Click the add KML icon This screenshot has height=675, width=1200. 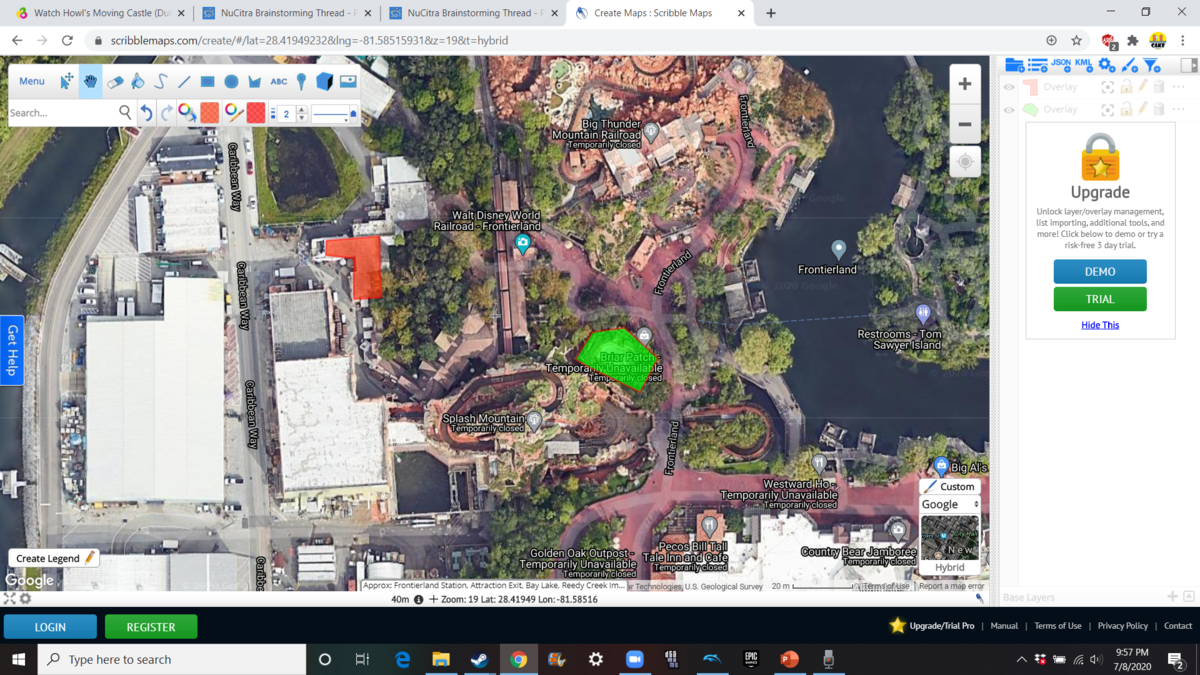point(1083,64)
